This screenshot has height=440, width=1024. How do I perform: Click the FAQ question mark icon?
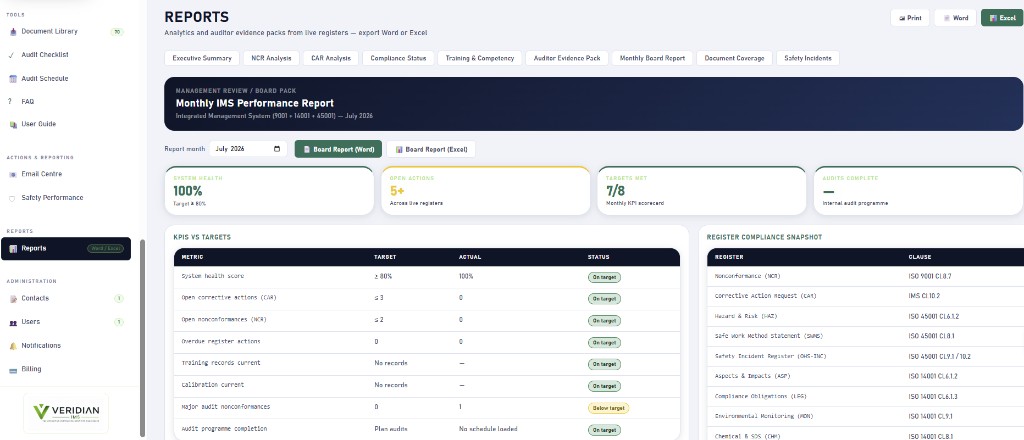(x=10, y=102)
